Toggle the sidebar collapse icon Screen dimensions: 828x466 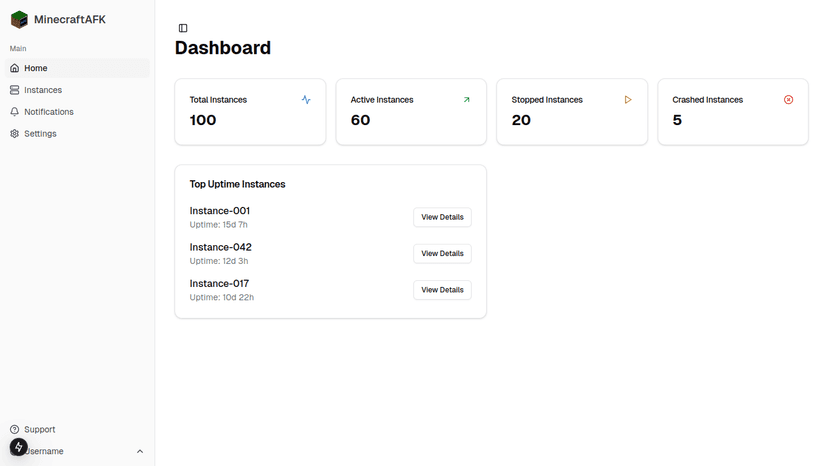[183, 28]
